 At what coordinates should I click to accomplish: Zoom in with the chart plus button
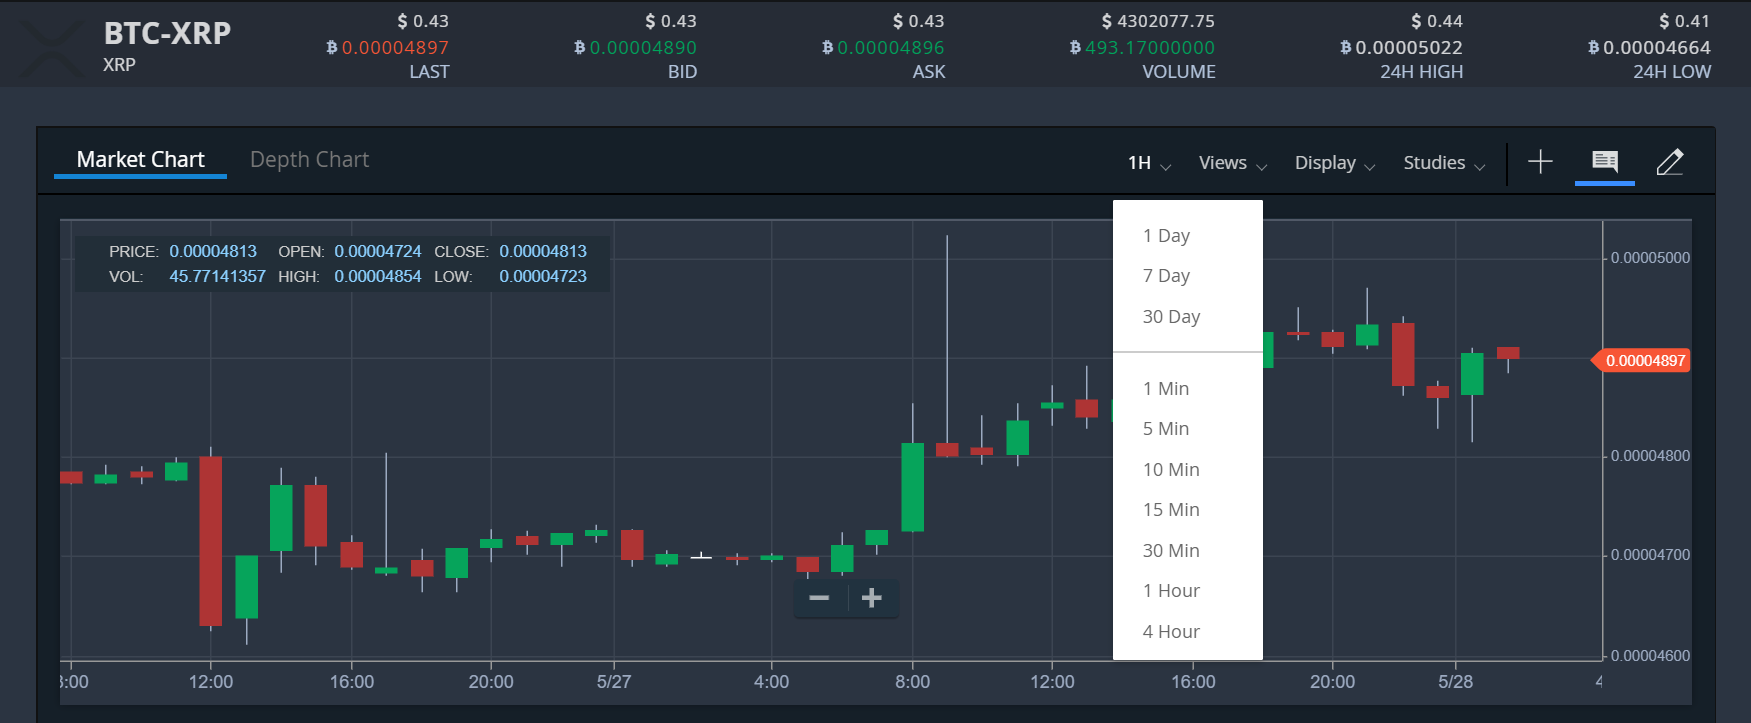pyautogui.click(x=872, y=598)
